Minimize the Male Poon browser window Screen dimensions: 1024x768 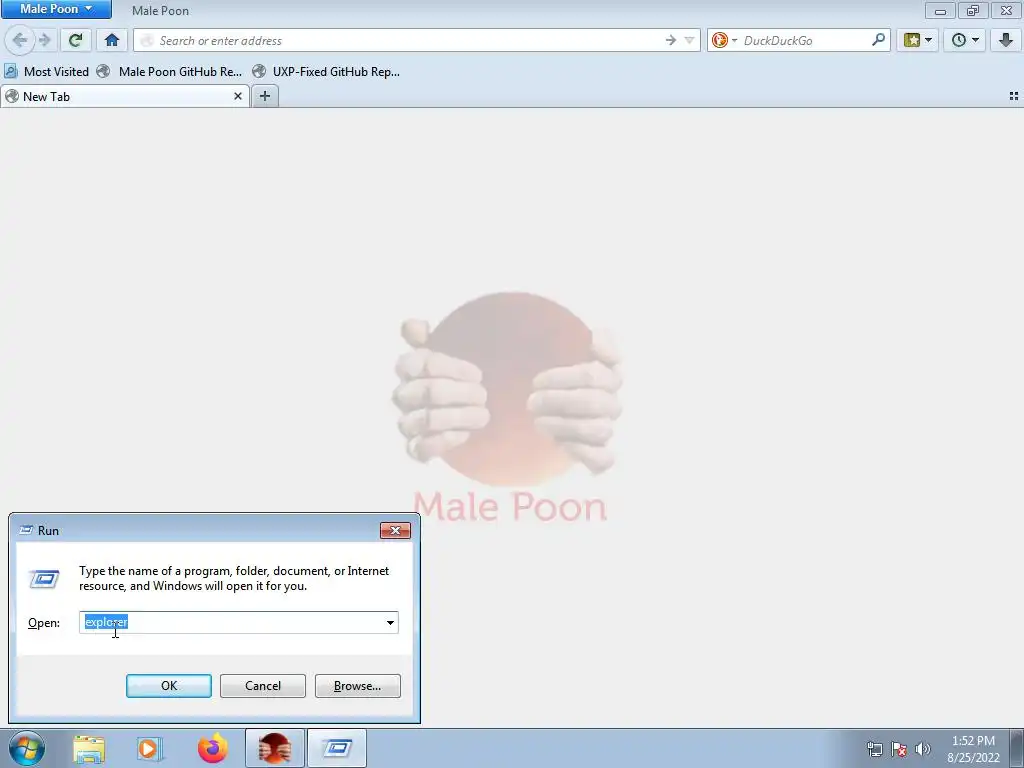click(x=940, y=10)
